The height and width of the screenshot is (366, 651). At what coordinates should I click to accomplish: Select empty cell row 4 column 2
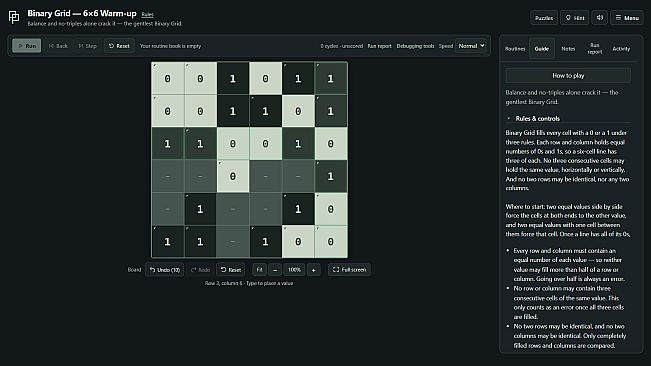tap(200, 176)
